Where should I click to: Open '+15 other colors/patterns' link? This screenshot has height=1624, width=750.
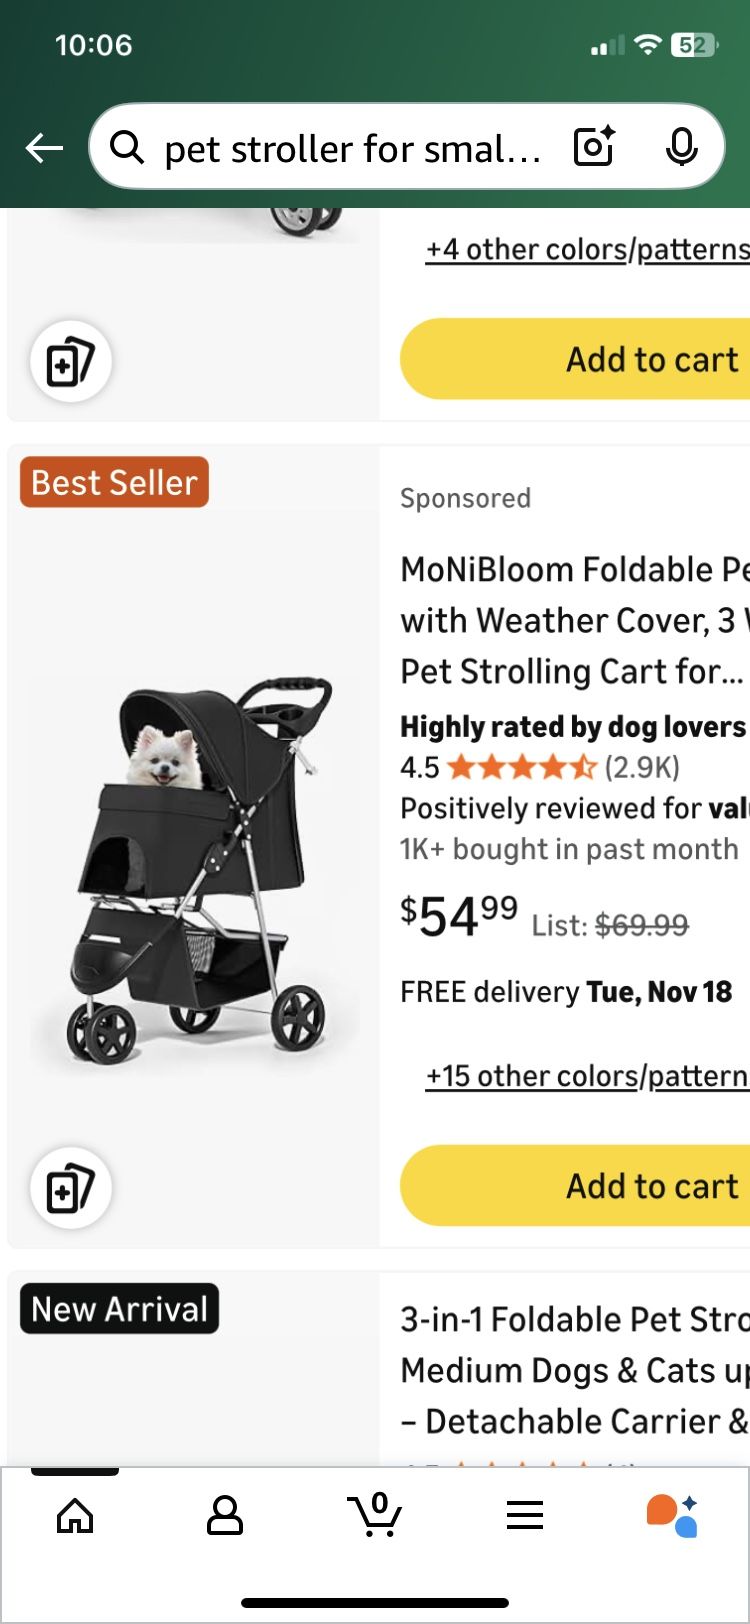(585, 1076)
